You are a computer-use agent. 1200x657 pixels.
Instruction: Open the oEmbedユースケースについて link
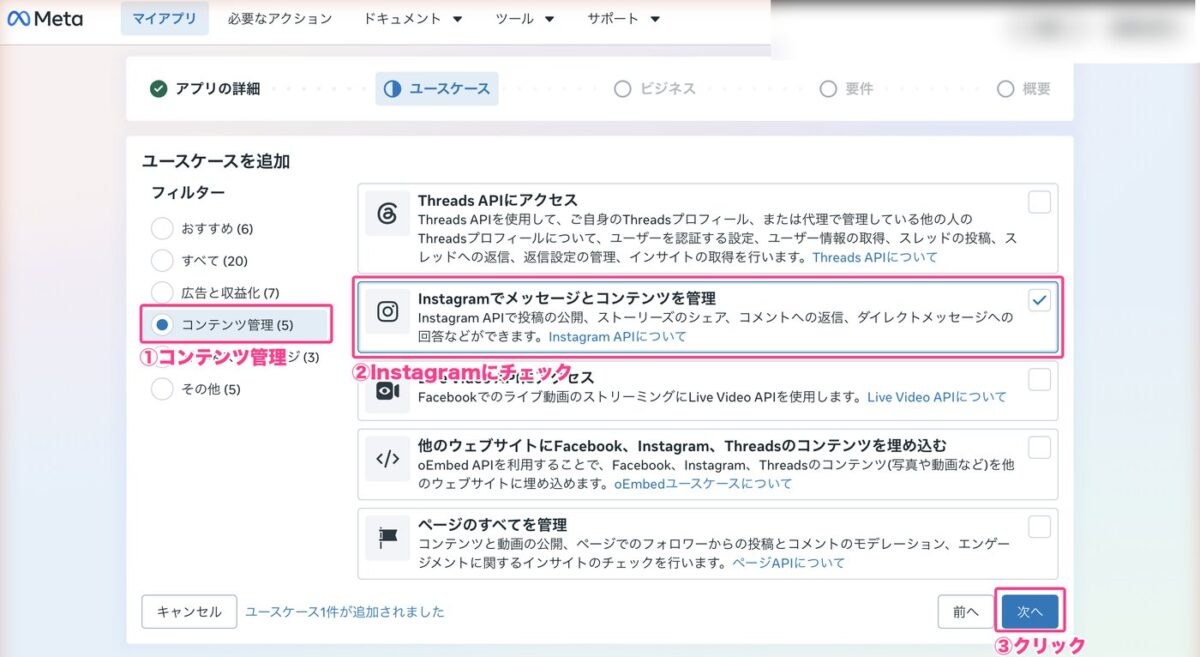[703, 484]
